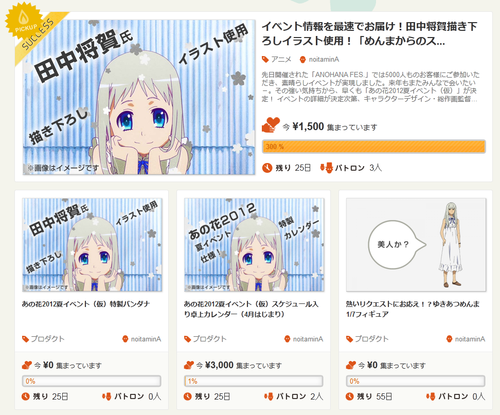Viewport: 500px width, 415px height.
Task: Click the heart-hand icon next to ¥3,000
Action: pyautogui.click(x=189, y=365)
